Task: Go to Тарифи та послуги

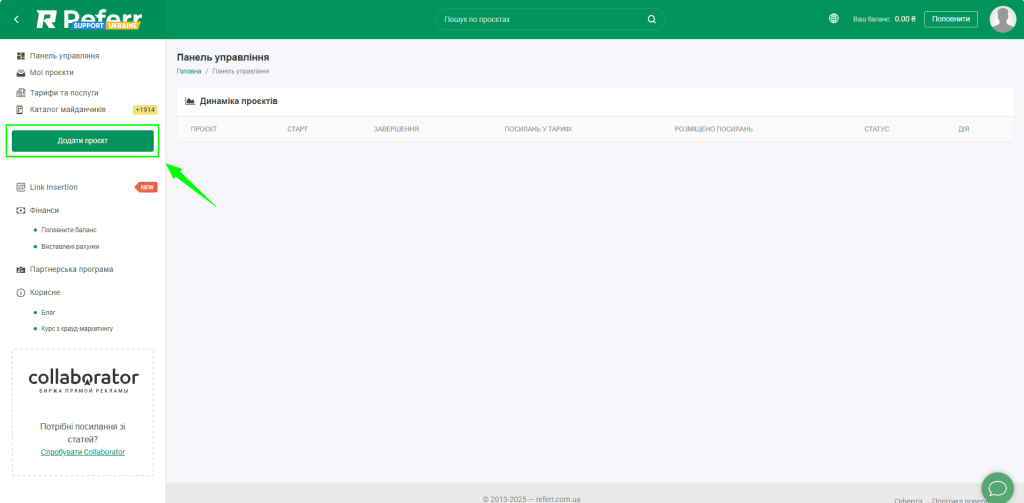Action: [x=64, y=93]
